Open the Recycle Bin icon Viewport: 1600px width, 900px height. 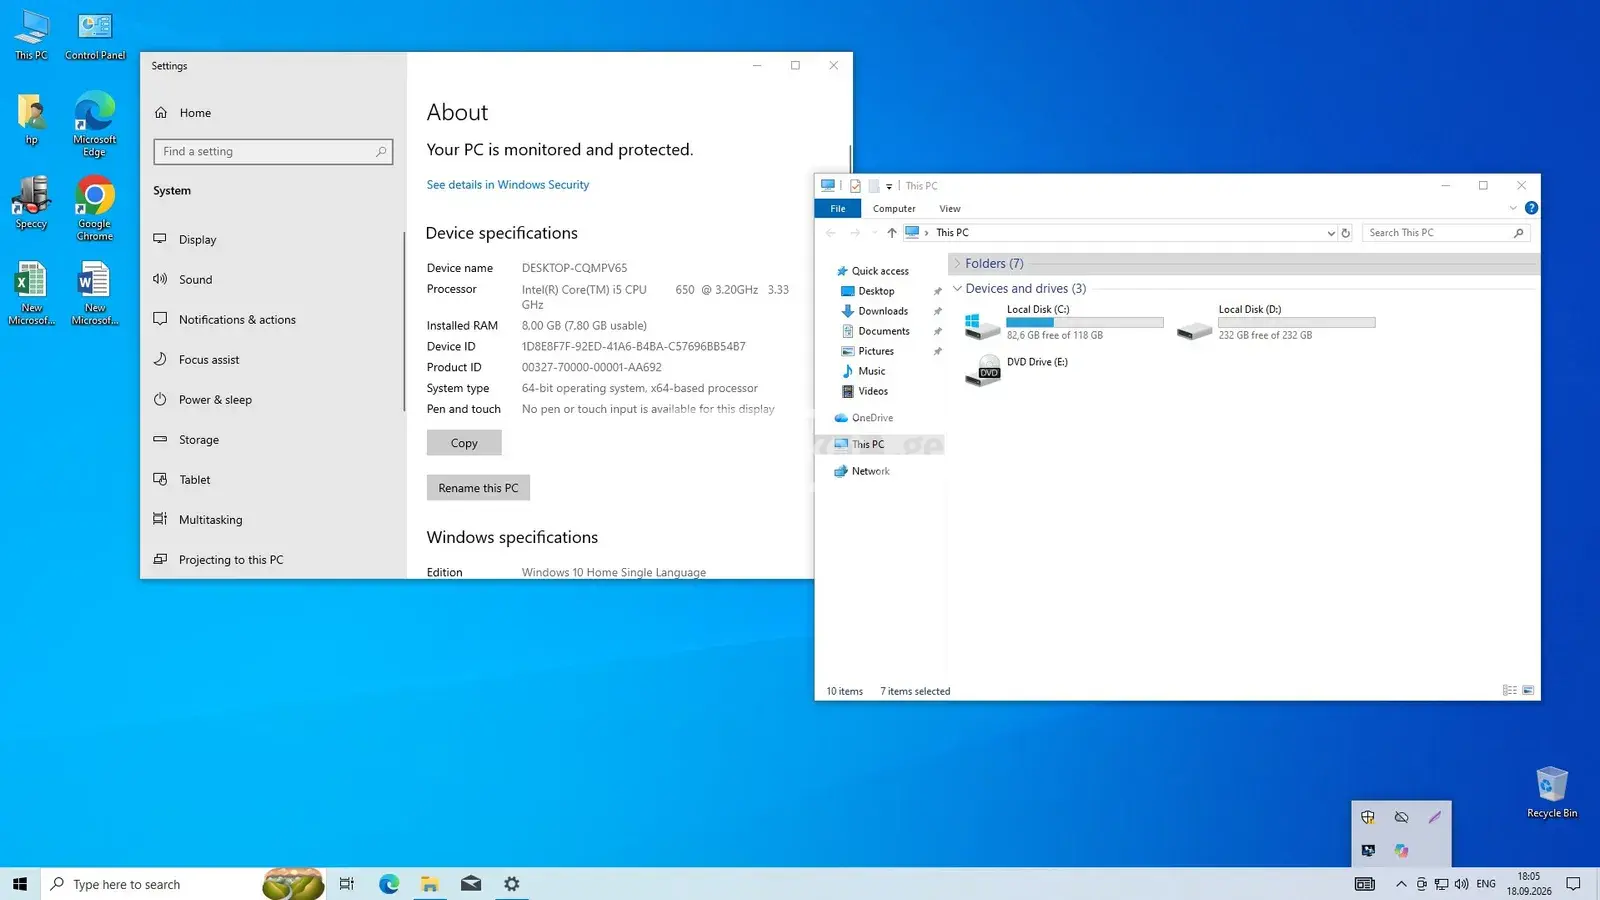(1552, 792)
